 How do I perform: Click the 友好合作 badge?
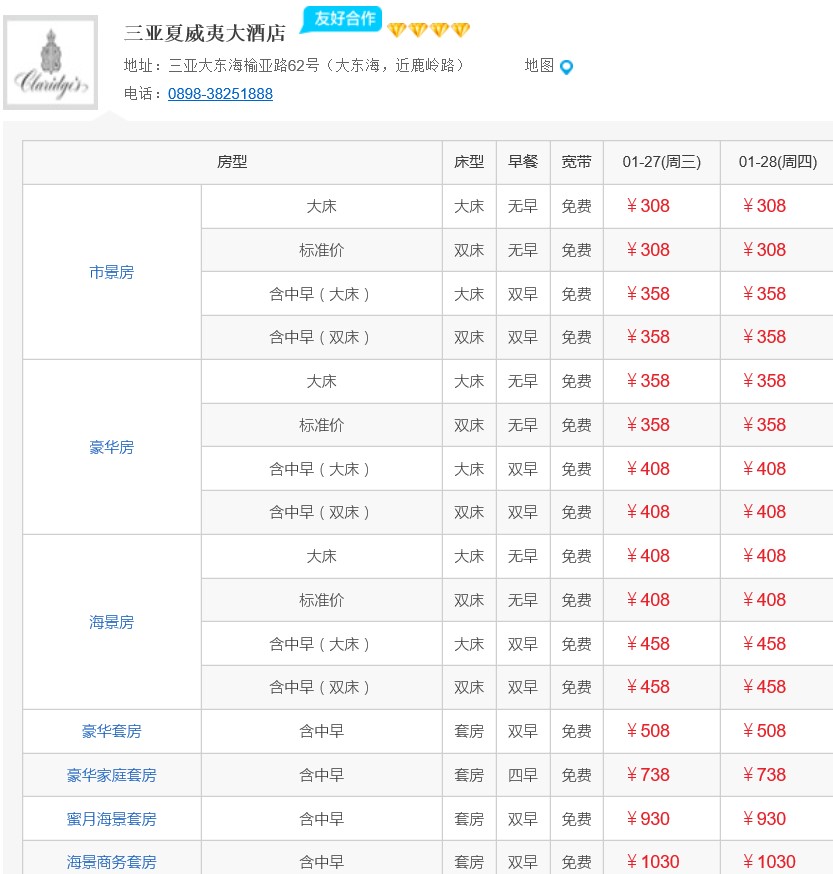click(344, 19)
